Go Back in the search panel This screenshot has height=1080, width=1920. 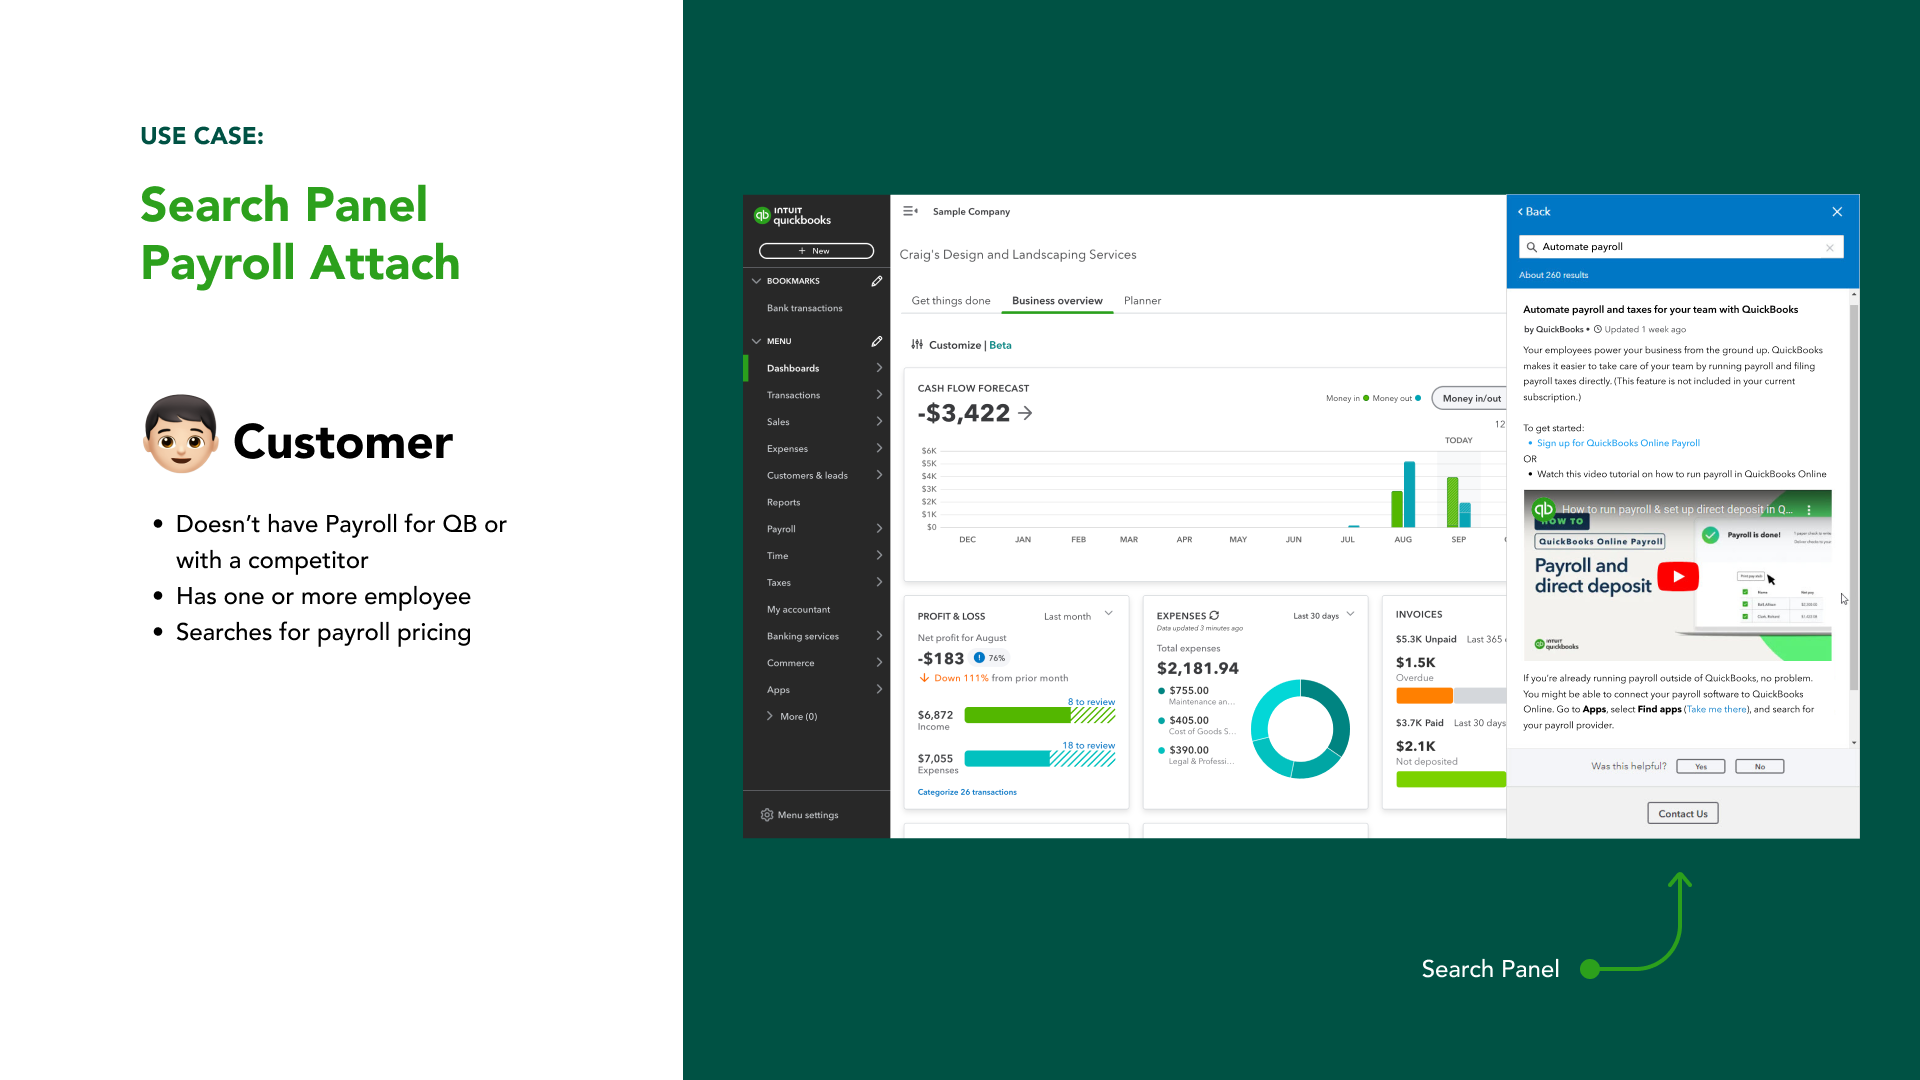point(1534,212)
